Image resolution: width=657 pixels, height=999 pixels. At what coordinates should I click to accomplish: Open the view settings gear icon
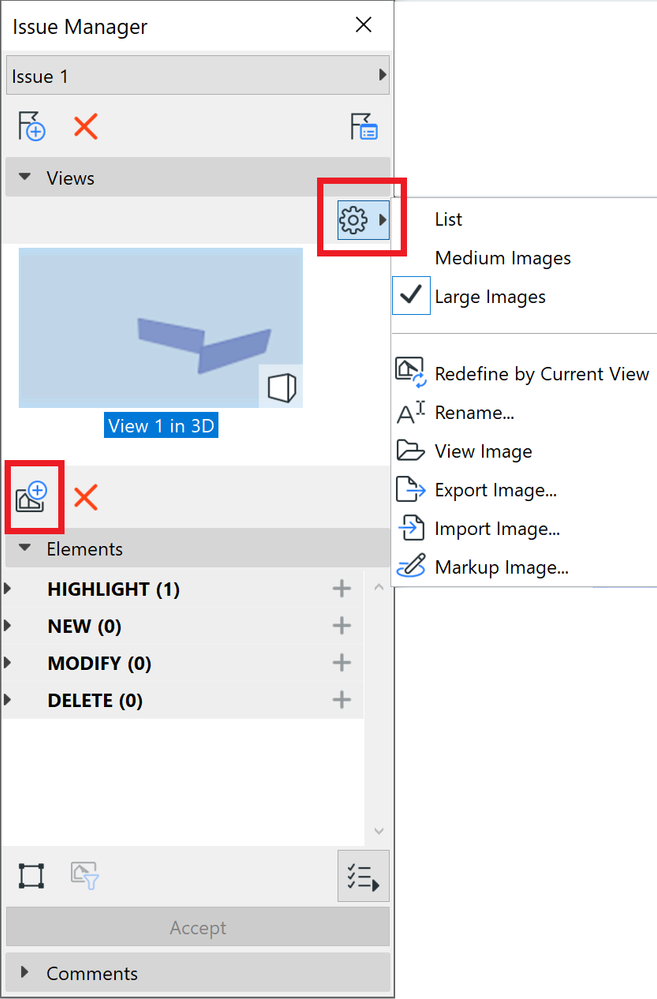pos(354,220)
